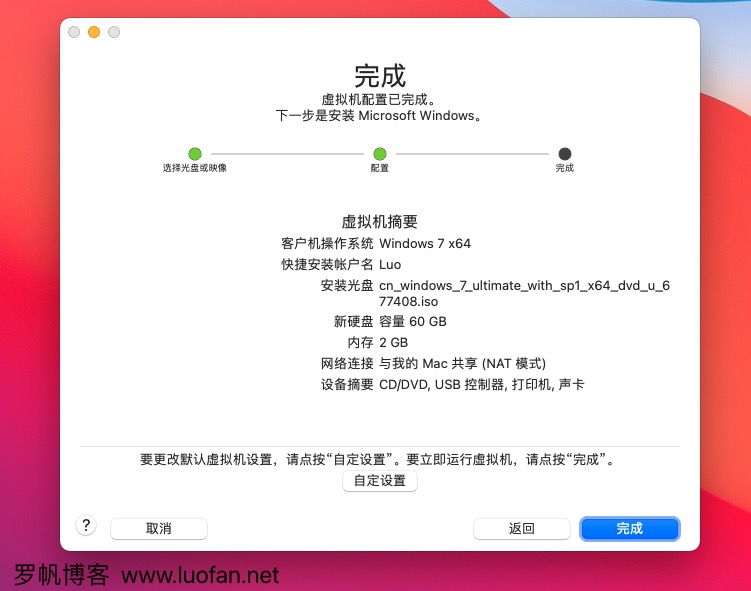Click the ISO filename cn_windows_7_ultimate_with_sp1_x64_dvd_u_677408.iso
Screen dimensions: 751x591
524,294
